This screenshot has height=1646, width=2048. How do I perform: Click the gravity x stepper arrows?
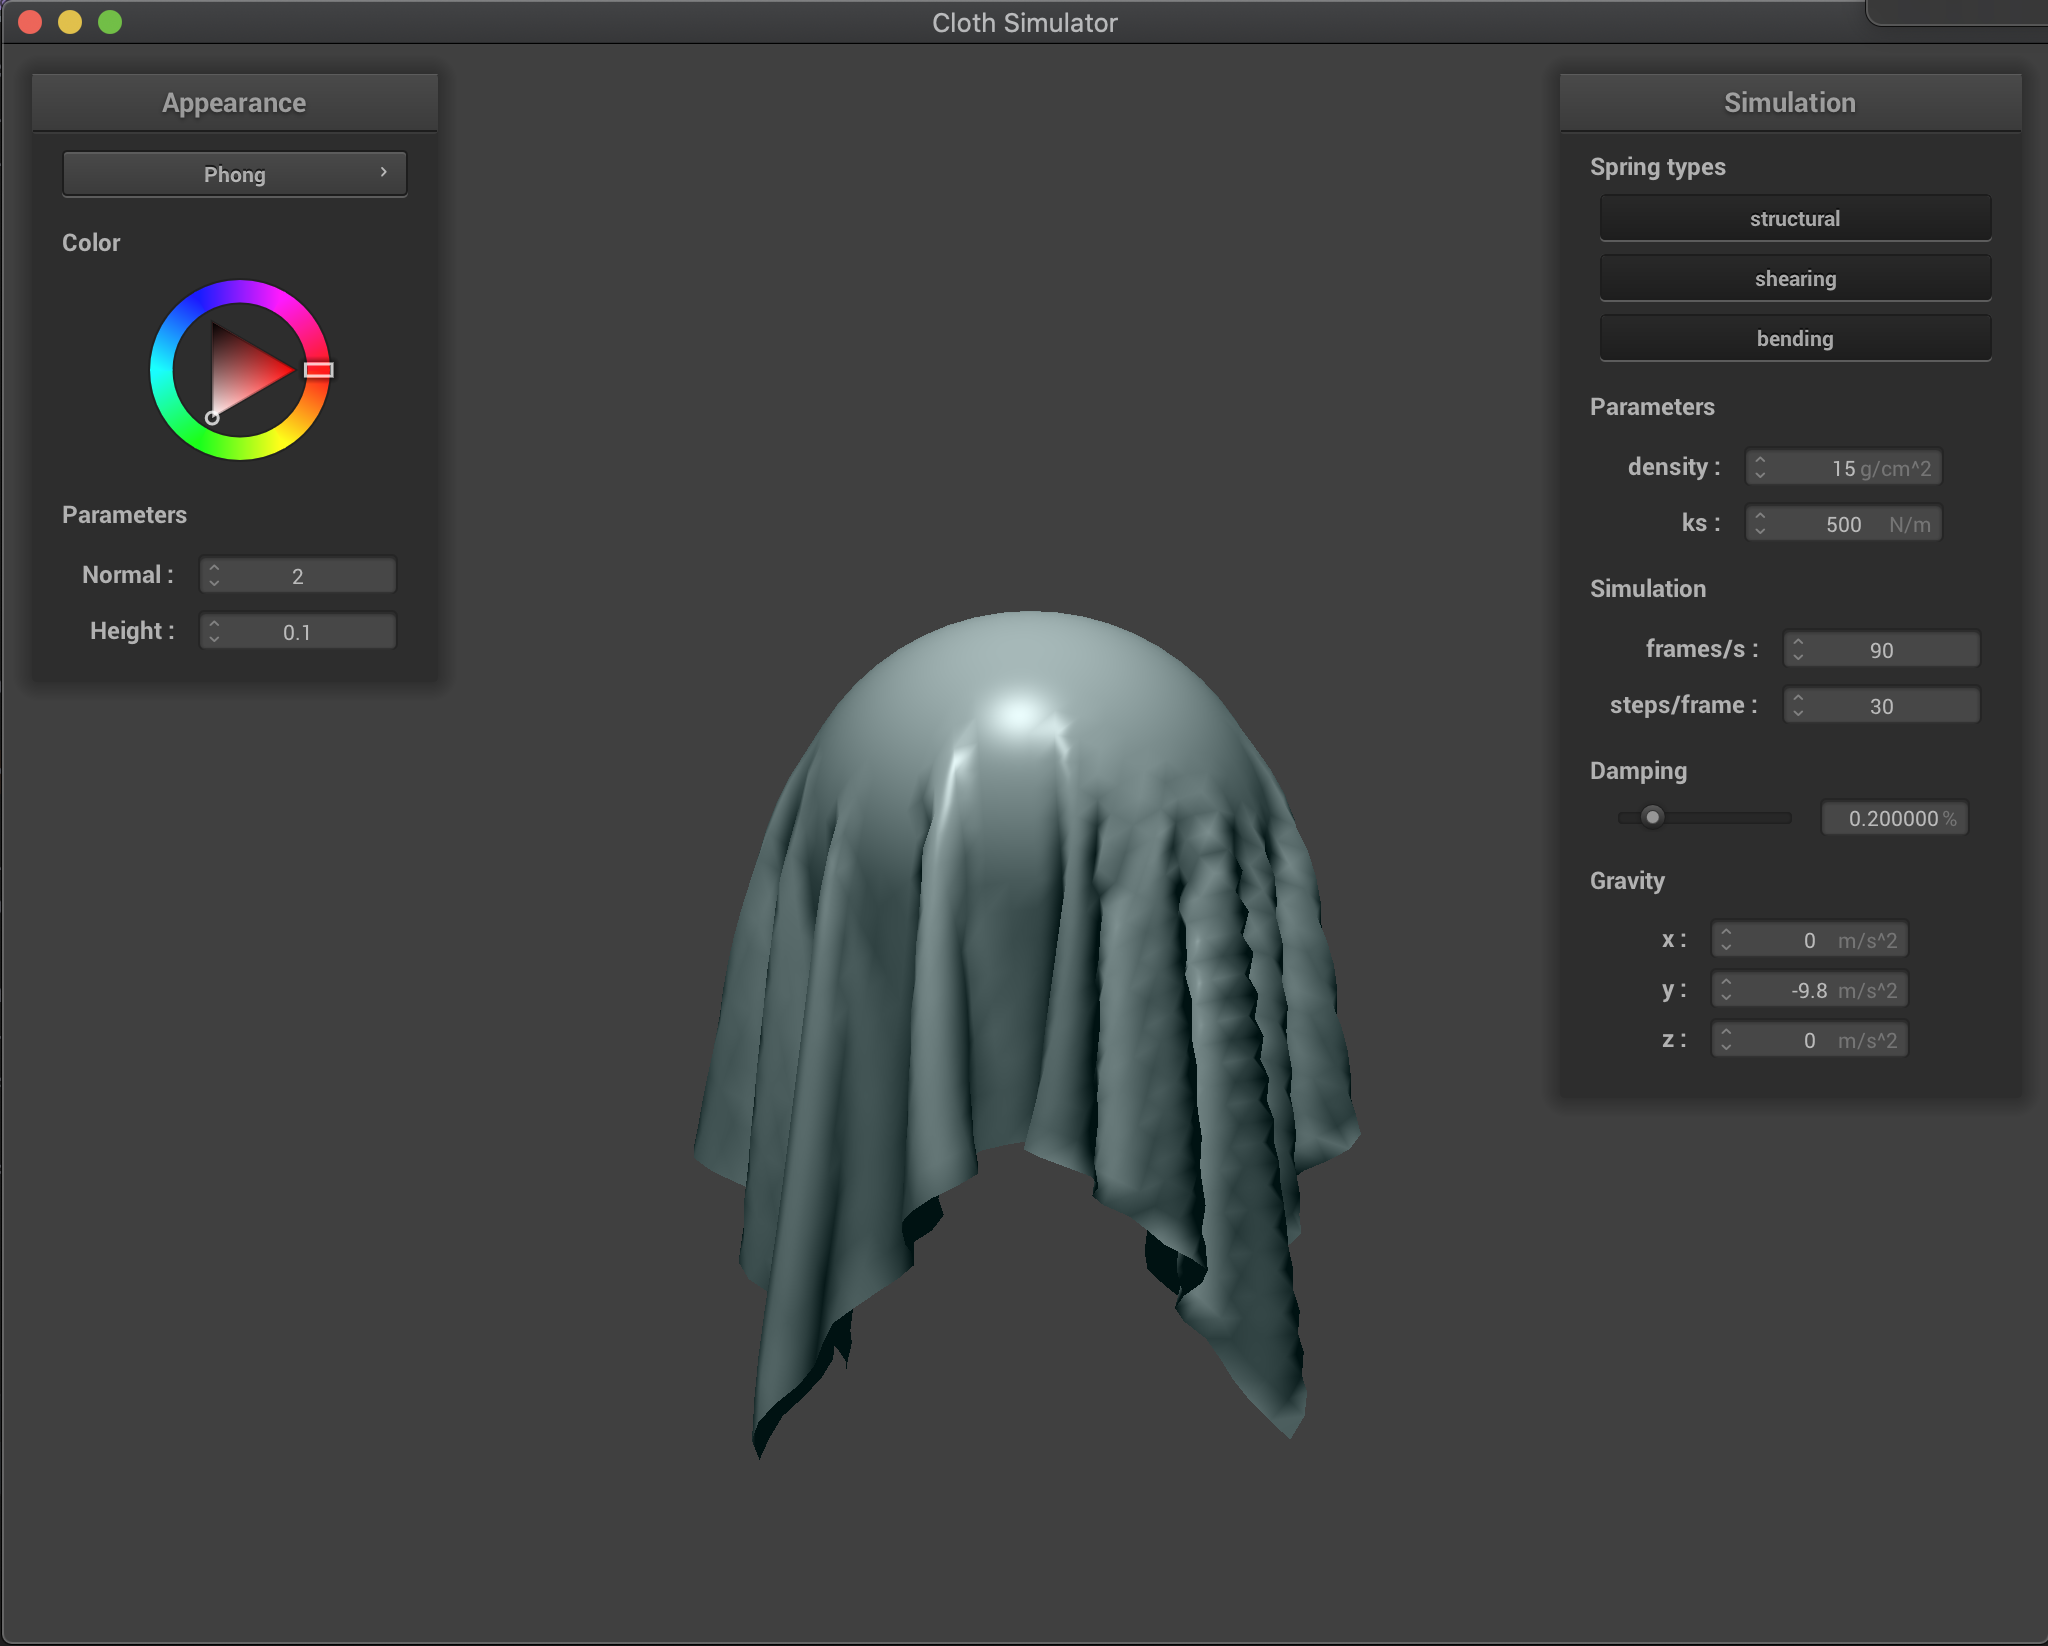pos(1726,939)
